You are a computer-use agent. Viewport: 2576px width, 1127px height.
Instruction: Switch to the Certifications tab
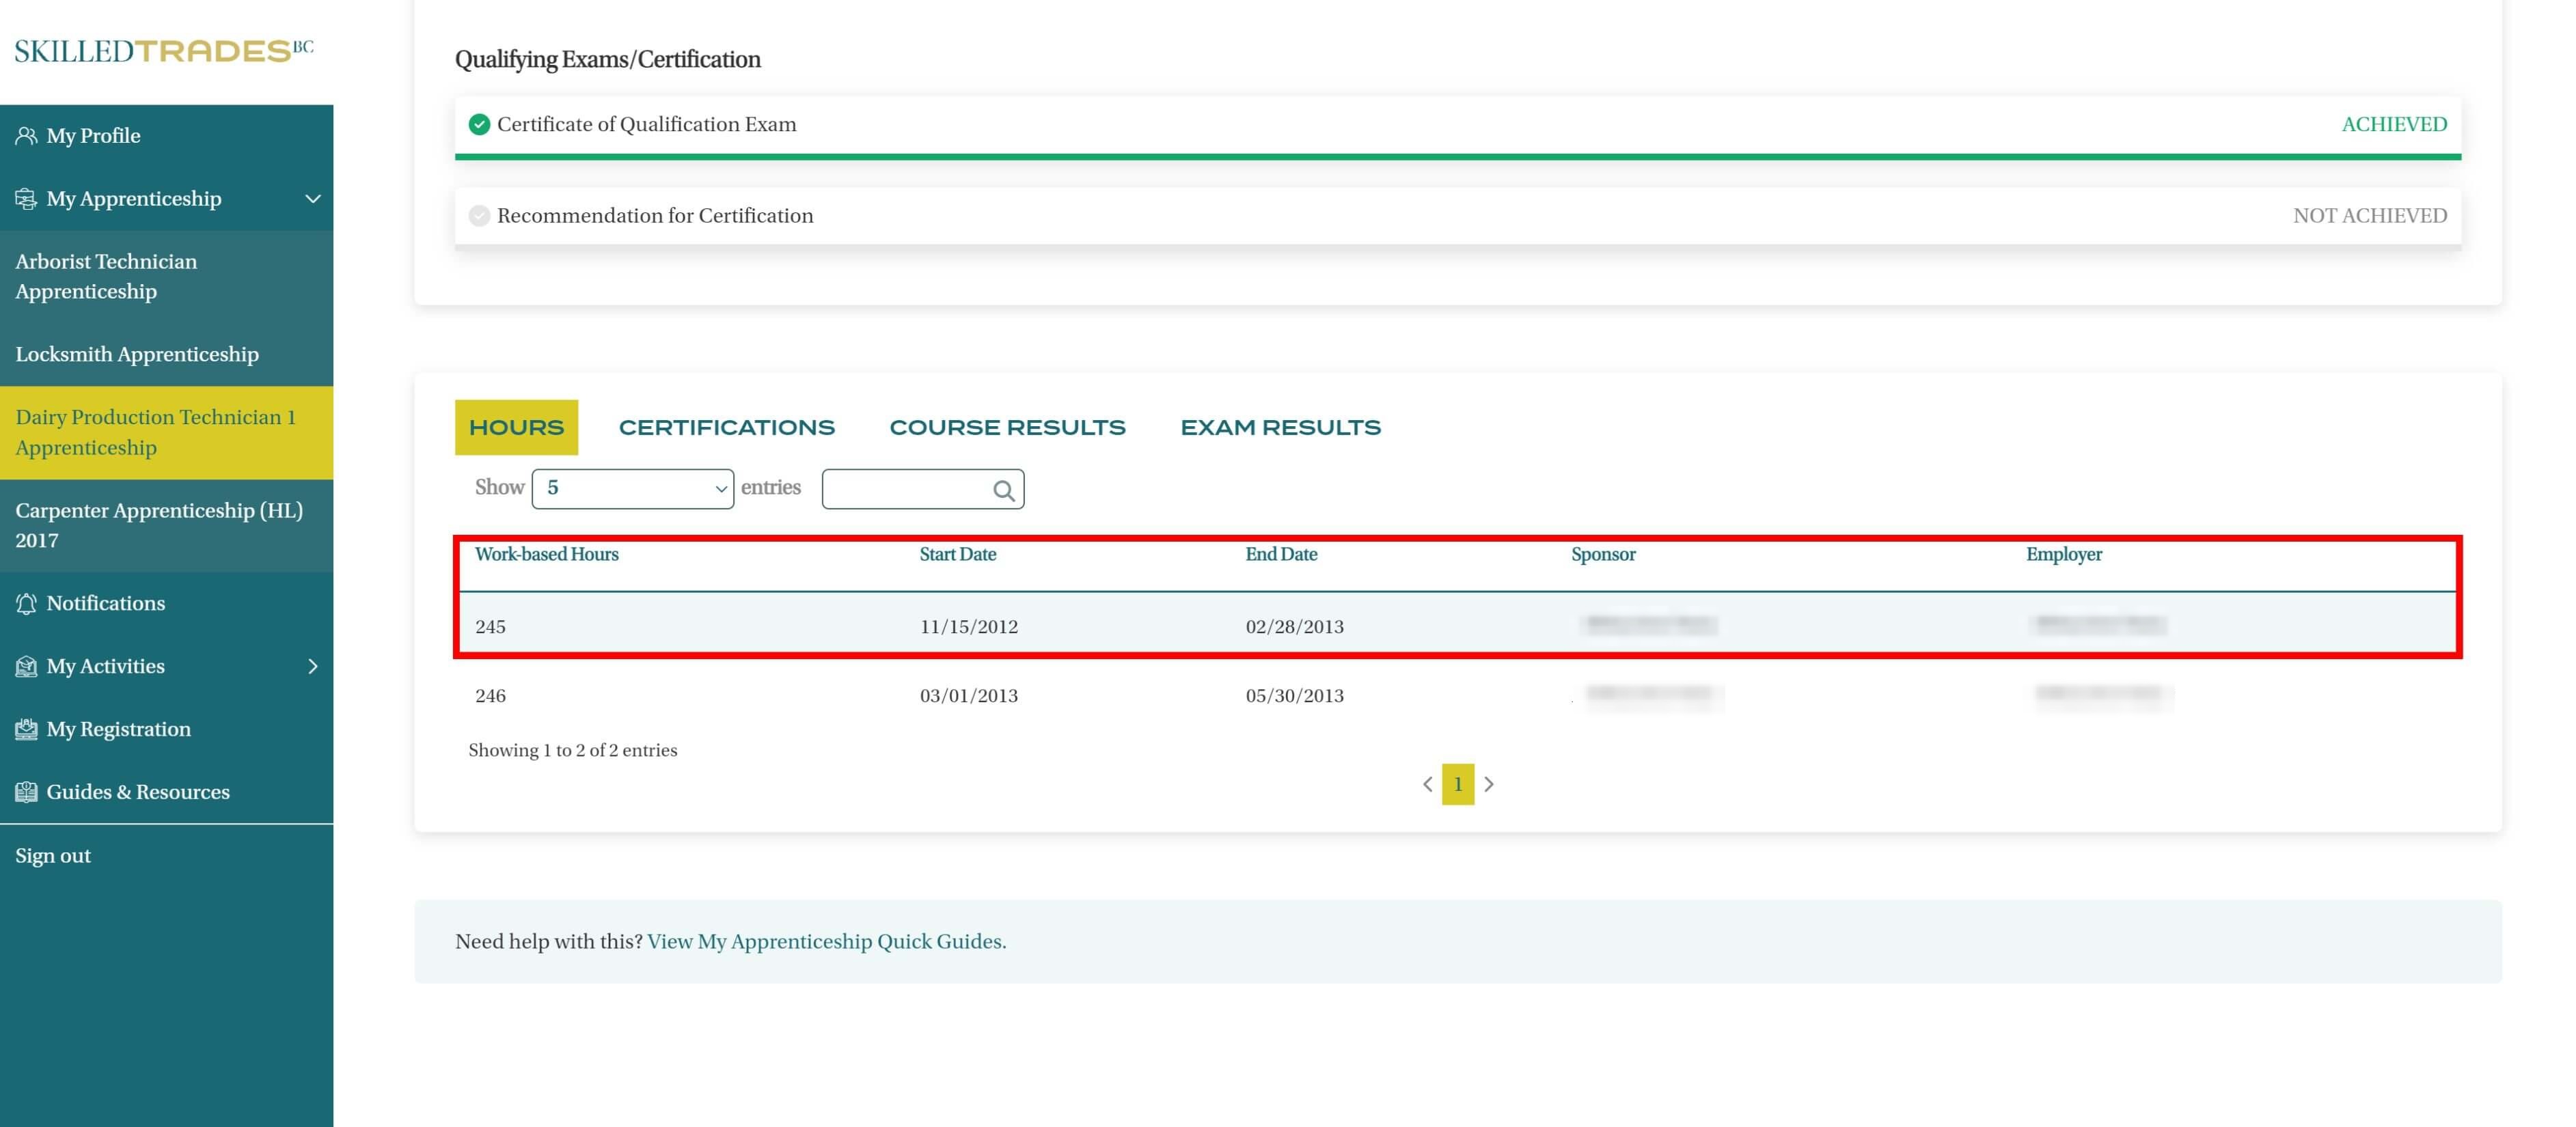pyautogui.click(x=726, y=428)
